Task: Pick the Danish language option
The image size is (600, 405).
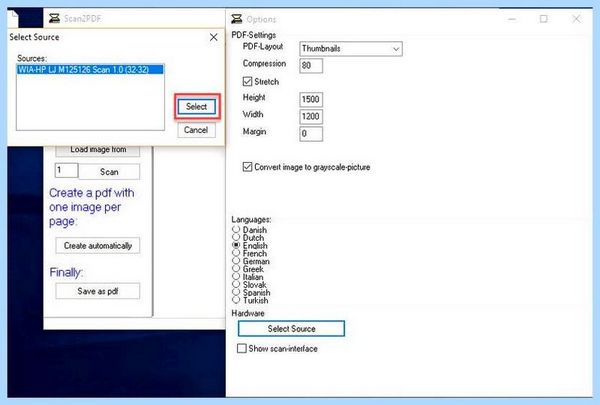Action: pos(236,229)
